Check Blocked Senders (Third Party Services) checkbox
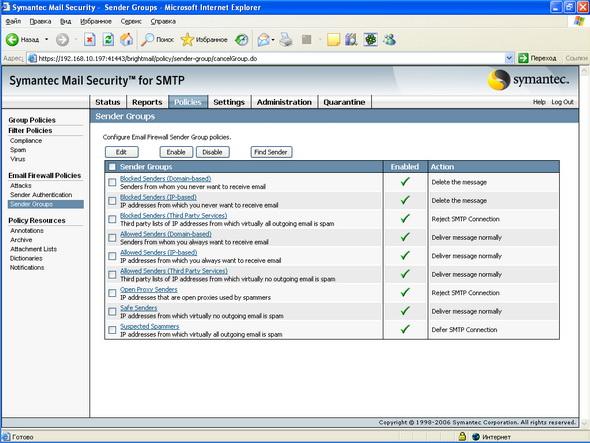Screen dimensions: 590x443 (x=112, y=219)
